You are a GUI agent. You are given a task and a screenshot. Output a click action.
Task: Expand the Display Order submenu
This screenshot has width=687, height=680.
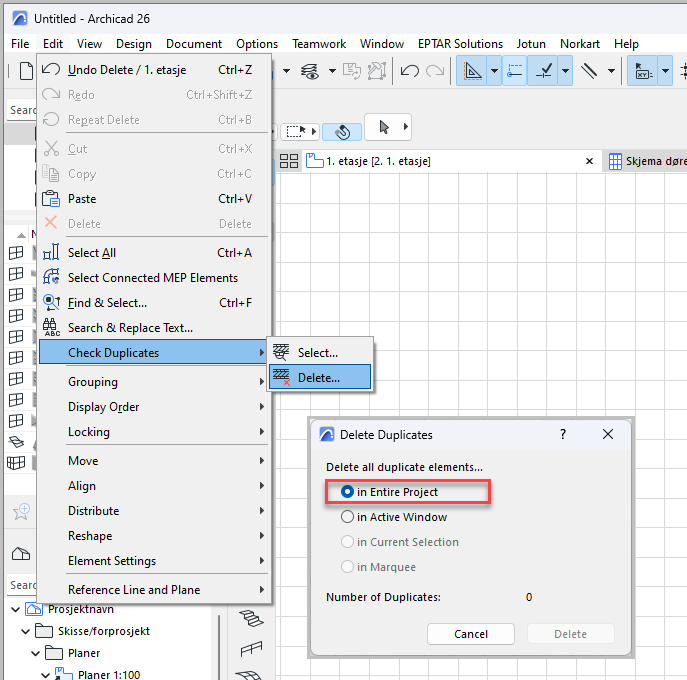(154, 407)
